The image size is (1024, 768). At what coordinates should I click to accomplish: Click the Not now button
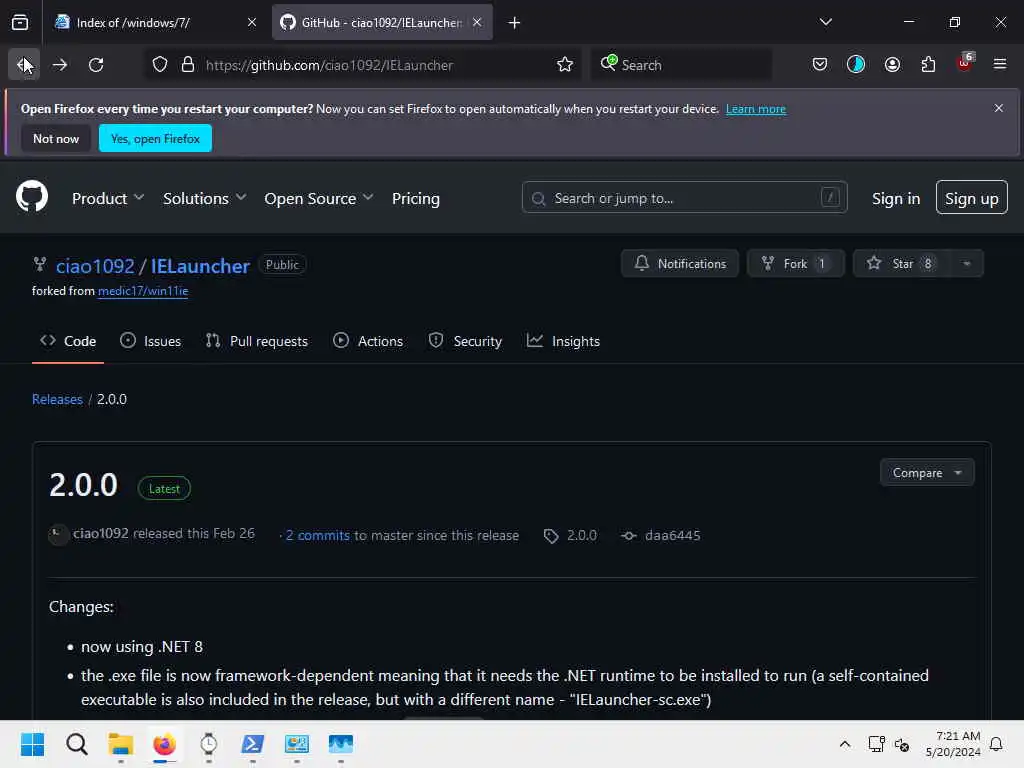click(x=56, y=138)
